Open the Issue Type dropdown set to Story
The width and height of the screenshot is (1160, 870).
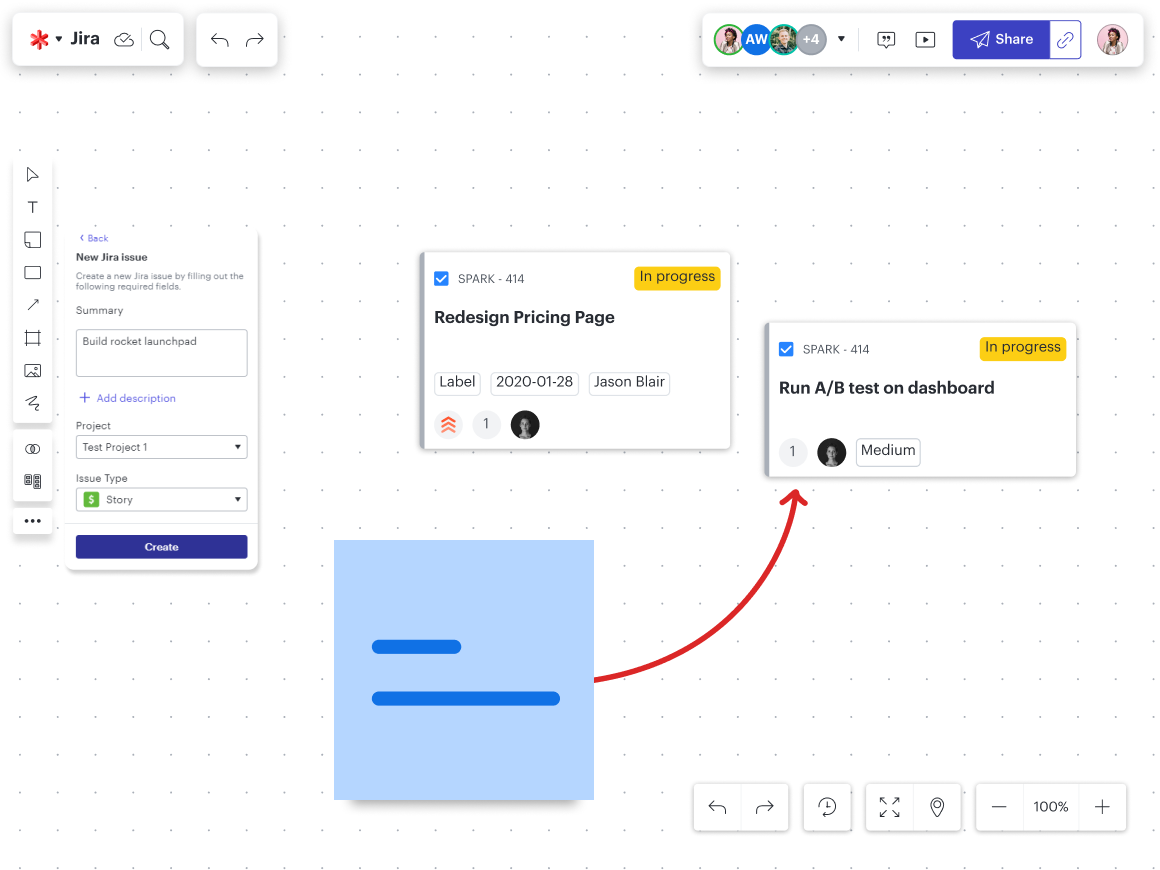pos(161,499)
